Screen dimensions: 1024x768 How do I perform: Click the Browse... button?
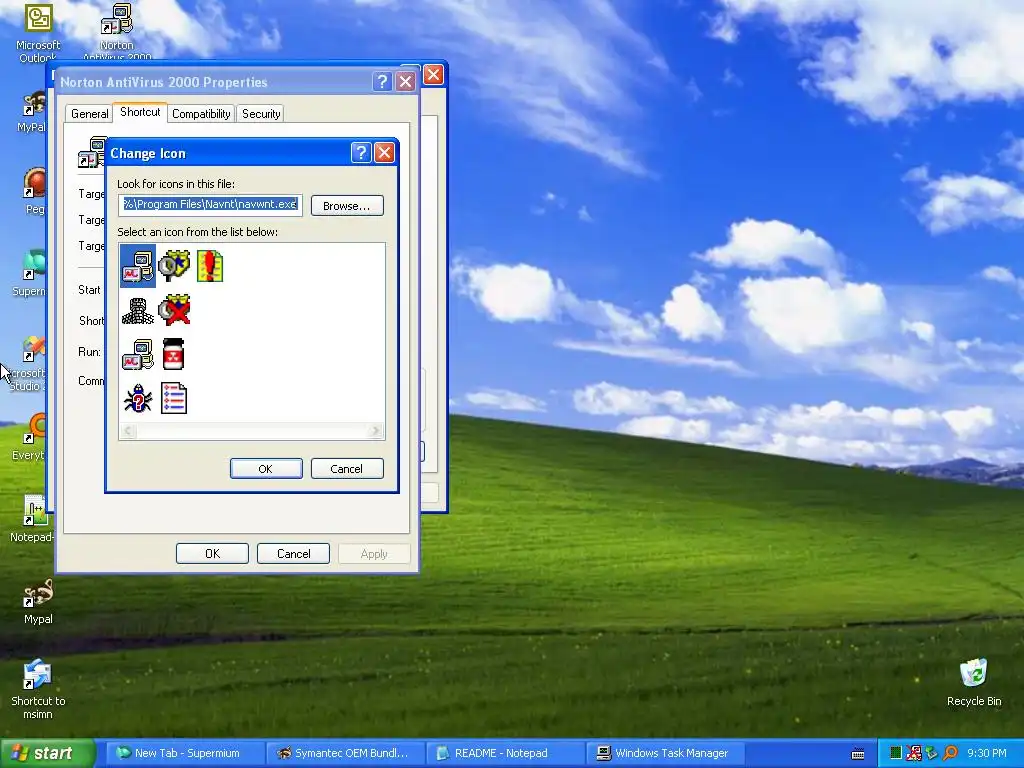click(347, 206)
